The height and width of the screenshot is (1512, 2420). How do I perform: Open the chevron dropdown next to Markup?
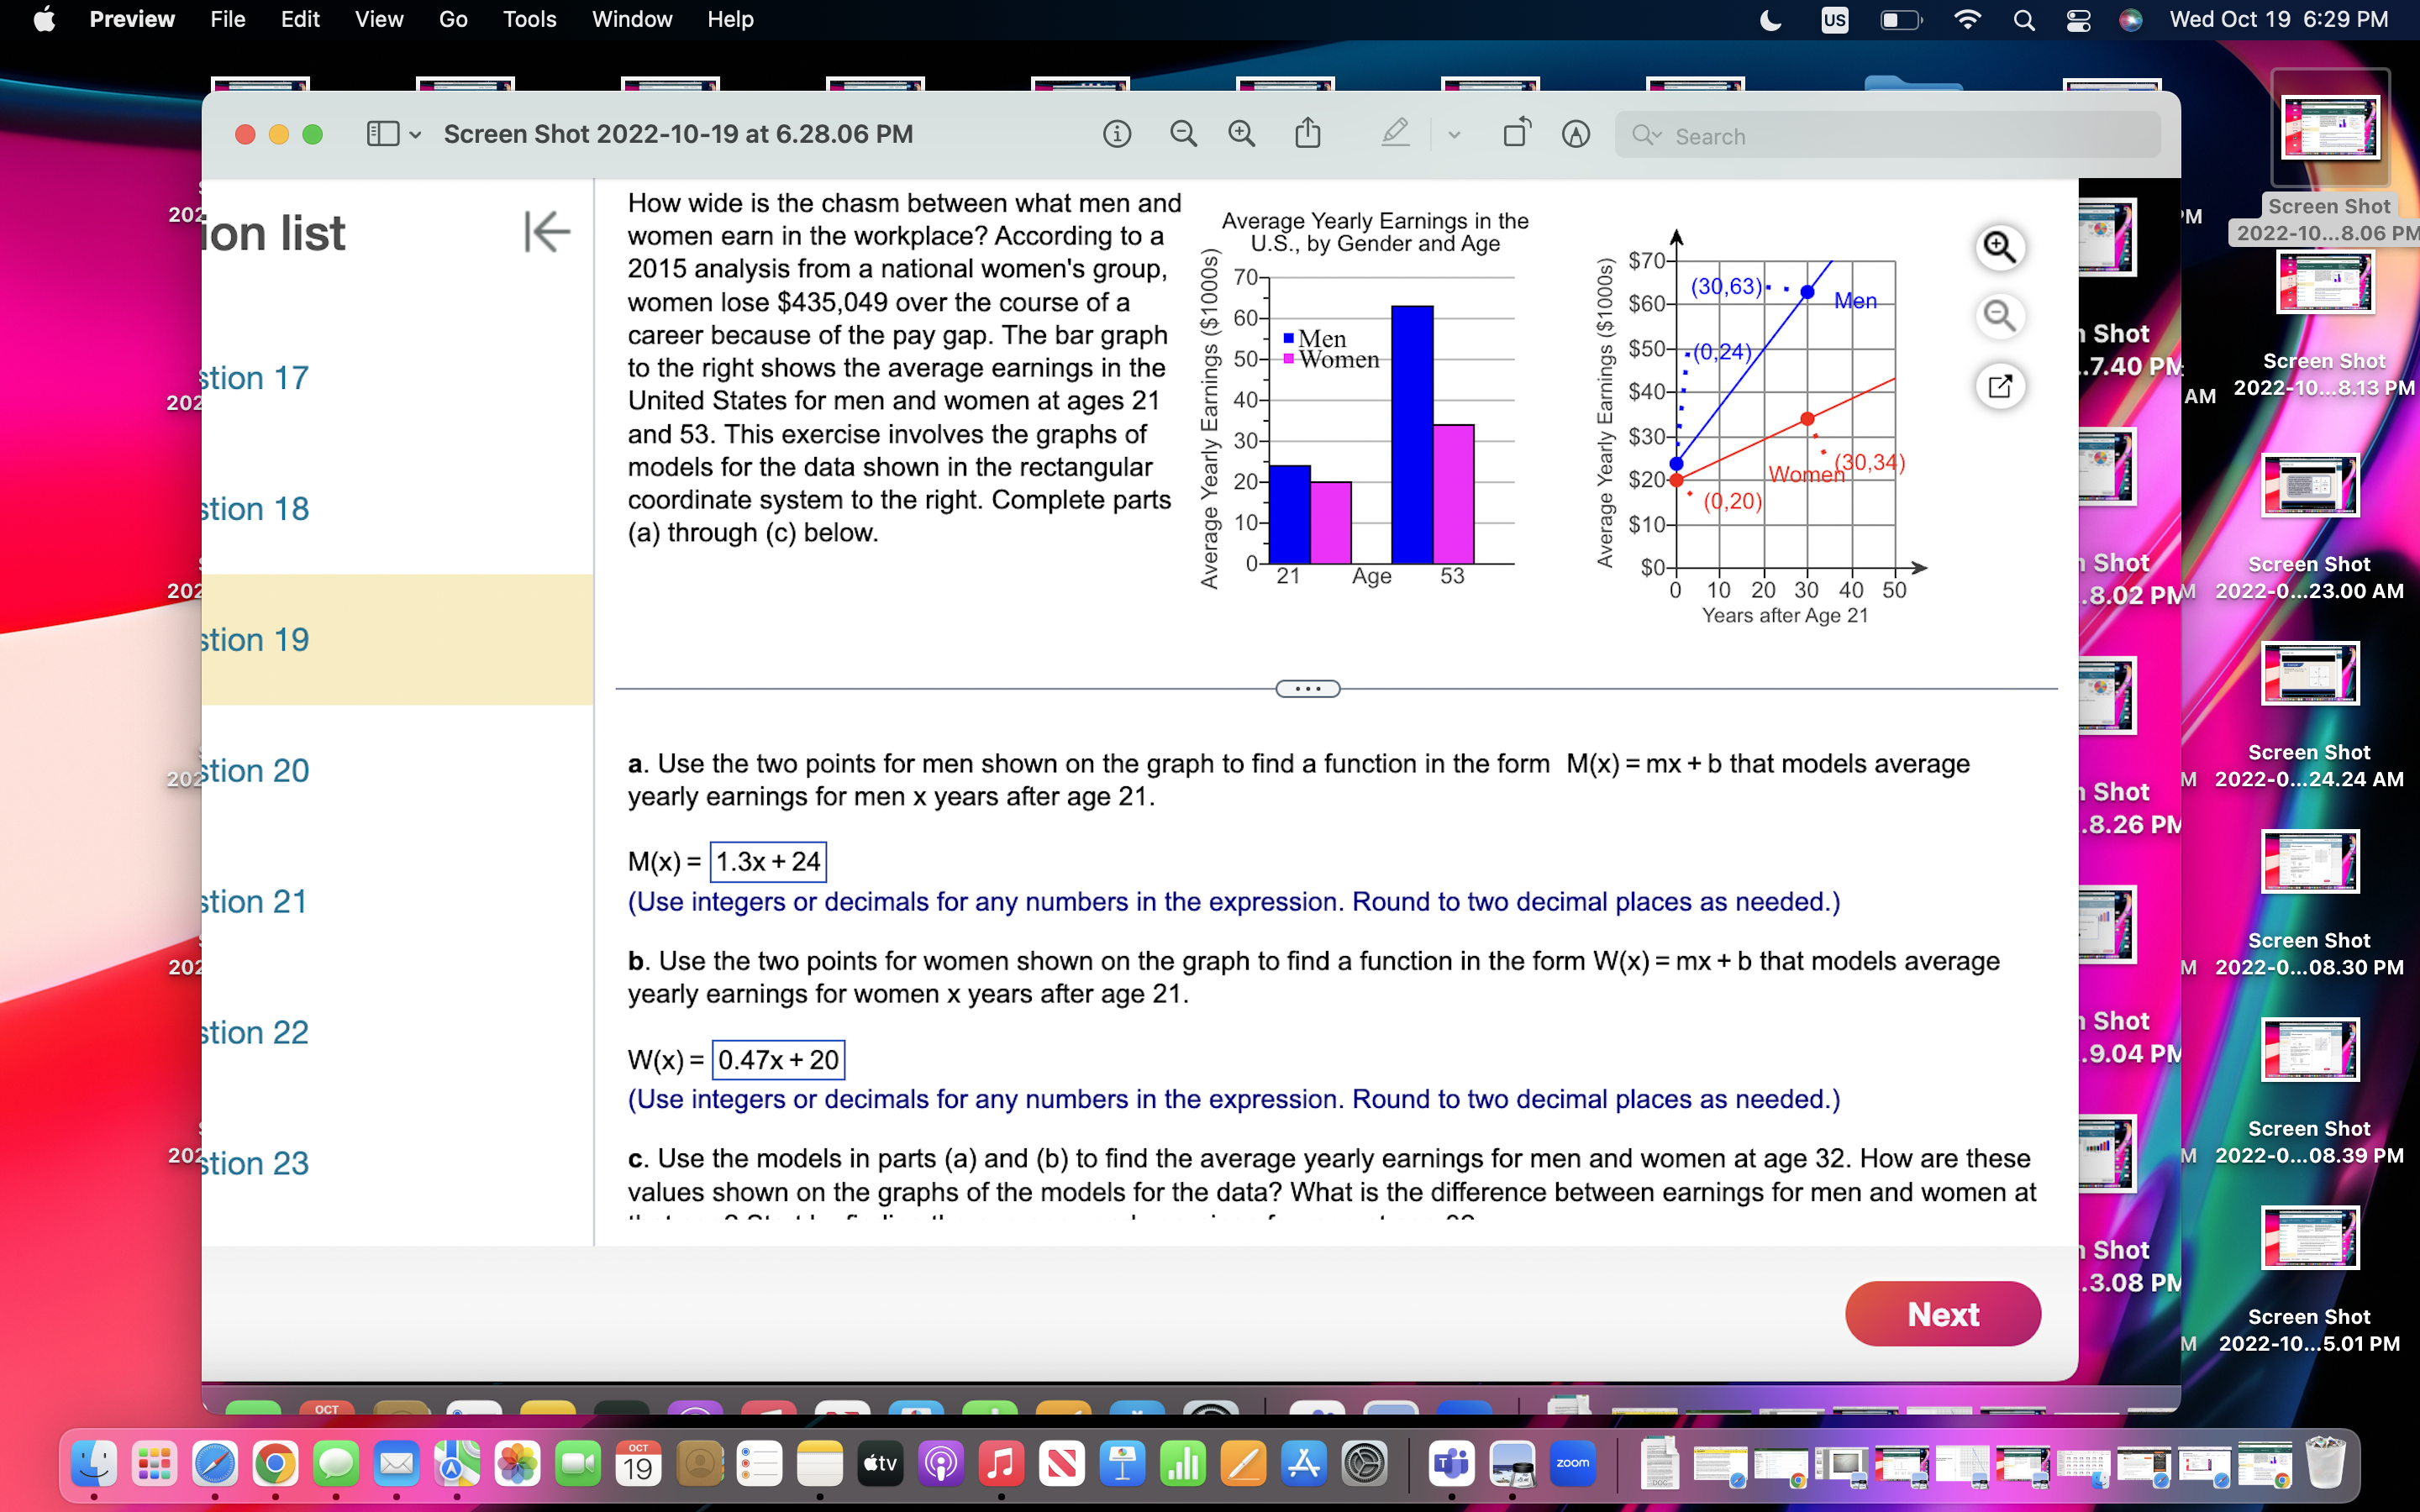click(1454, 134)
